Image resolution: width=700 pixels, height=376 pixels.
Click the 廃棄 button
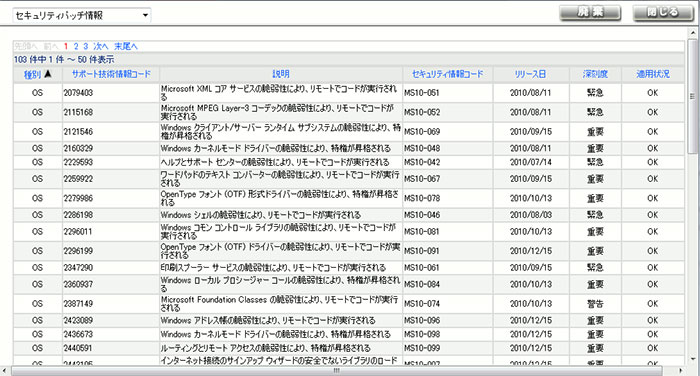(590, 13)
